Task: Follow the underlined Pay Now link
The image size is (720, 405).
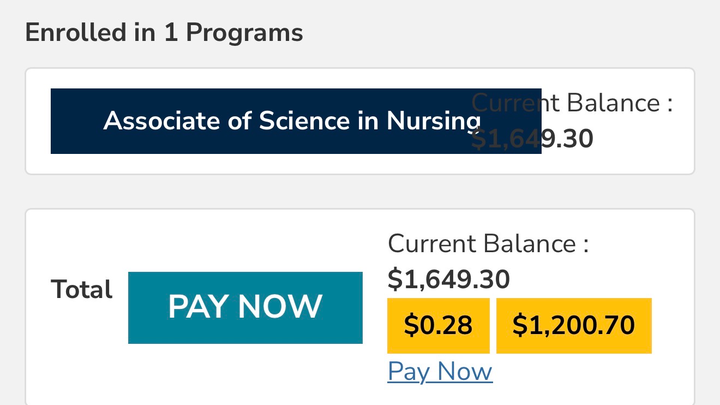Action: click(440, 372)
